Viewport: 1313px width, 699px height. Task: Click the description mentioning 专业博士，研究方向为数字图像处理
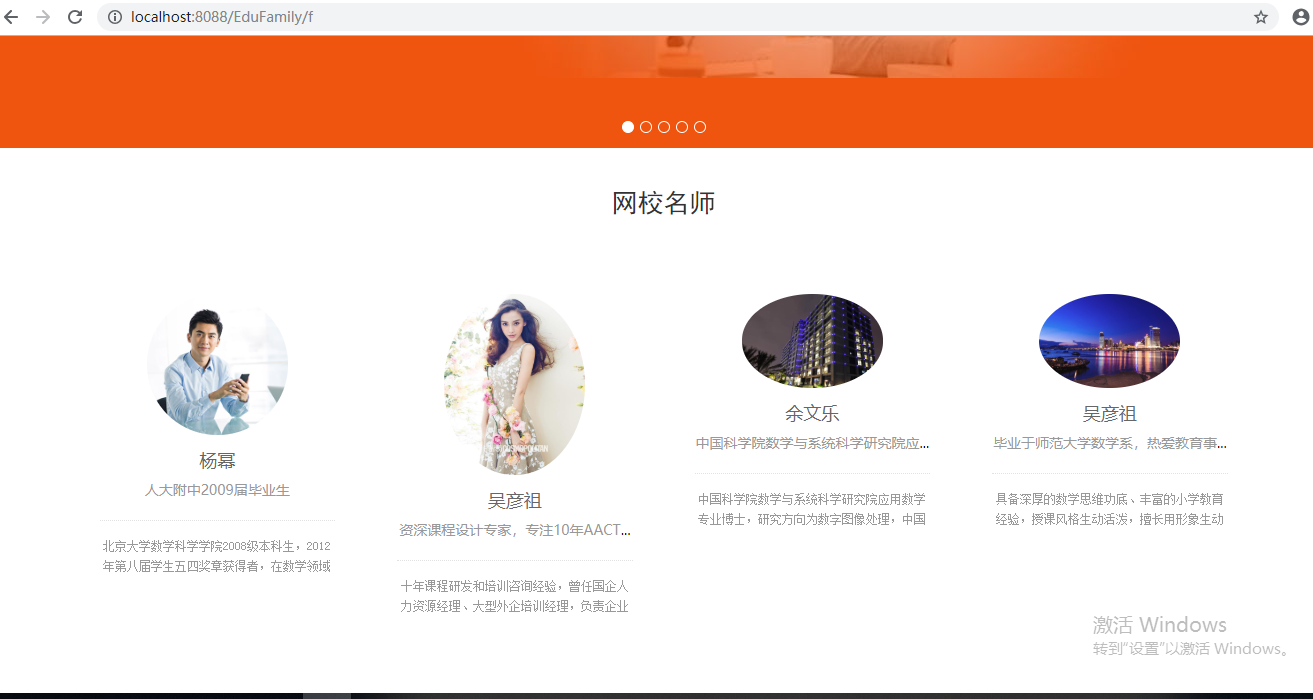812,509
